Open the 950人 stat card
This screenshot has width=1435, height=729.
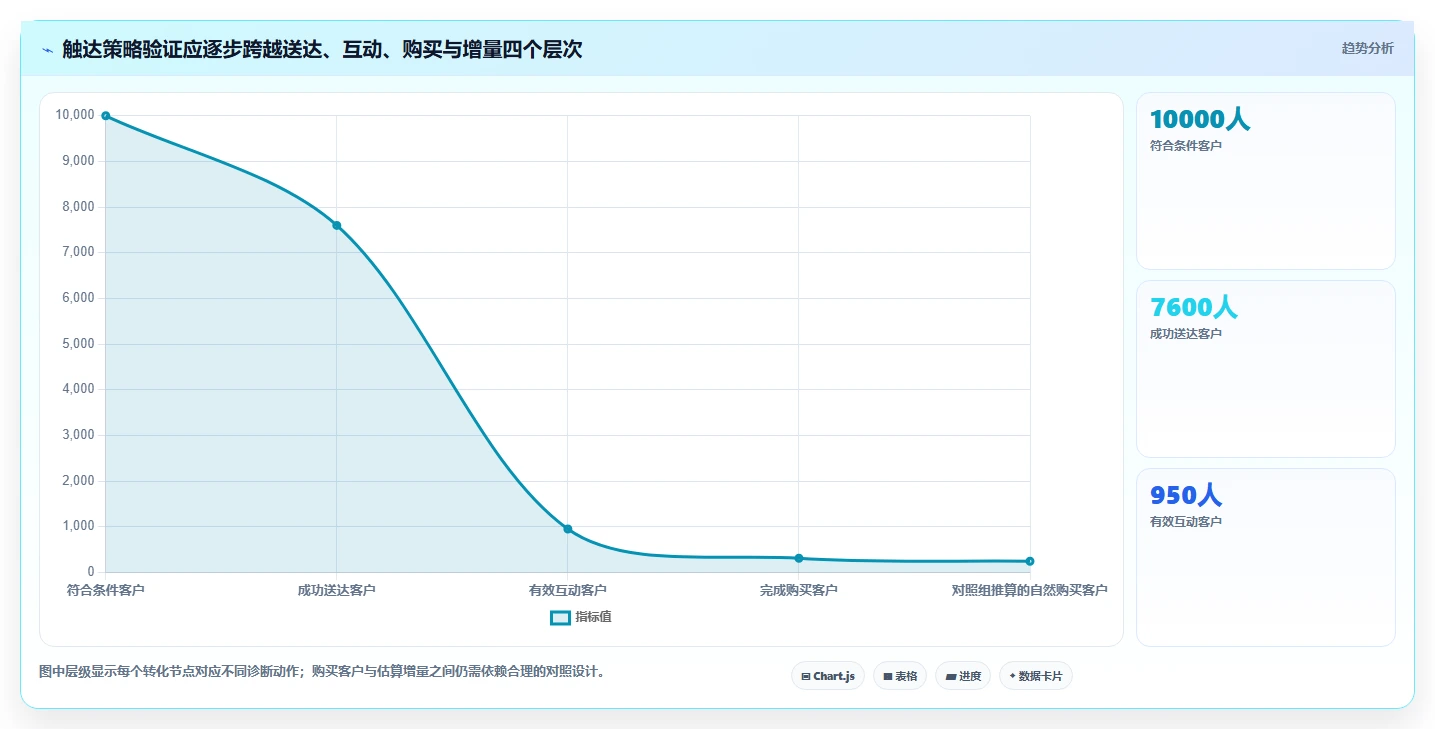pyautogui.click(x=1265, y=557)
